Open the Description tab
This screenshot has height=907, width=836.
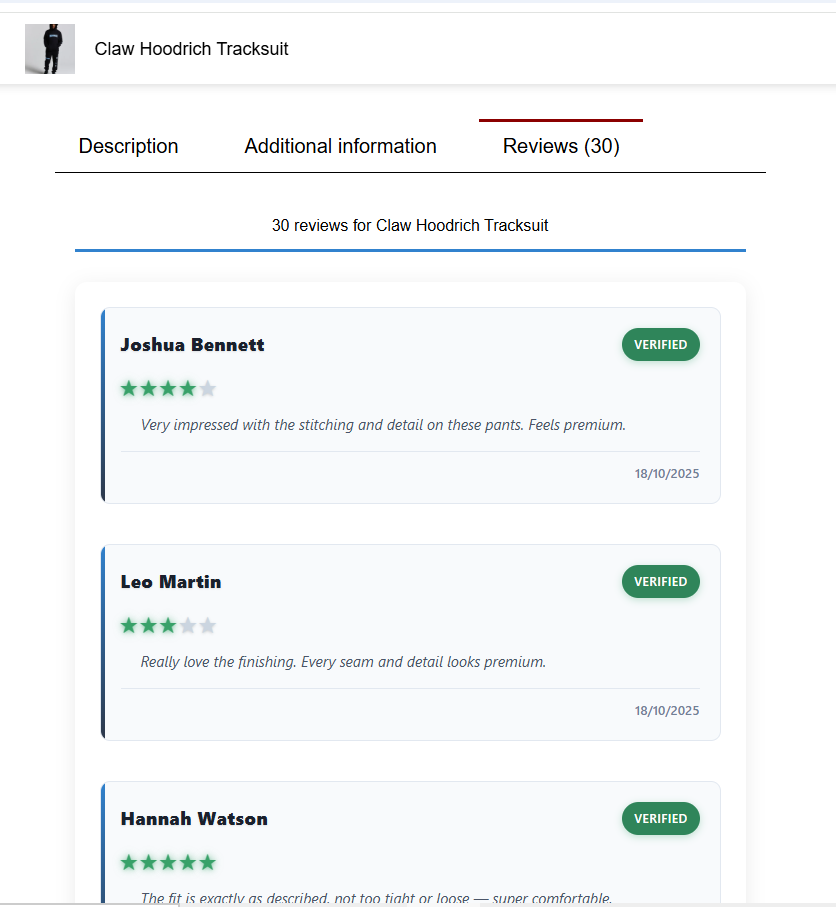(128, 146)
